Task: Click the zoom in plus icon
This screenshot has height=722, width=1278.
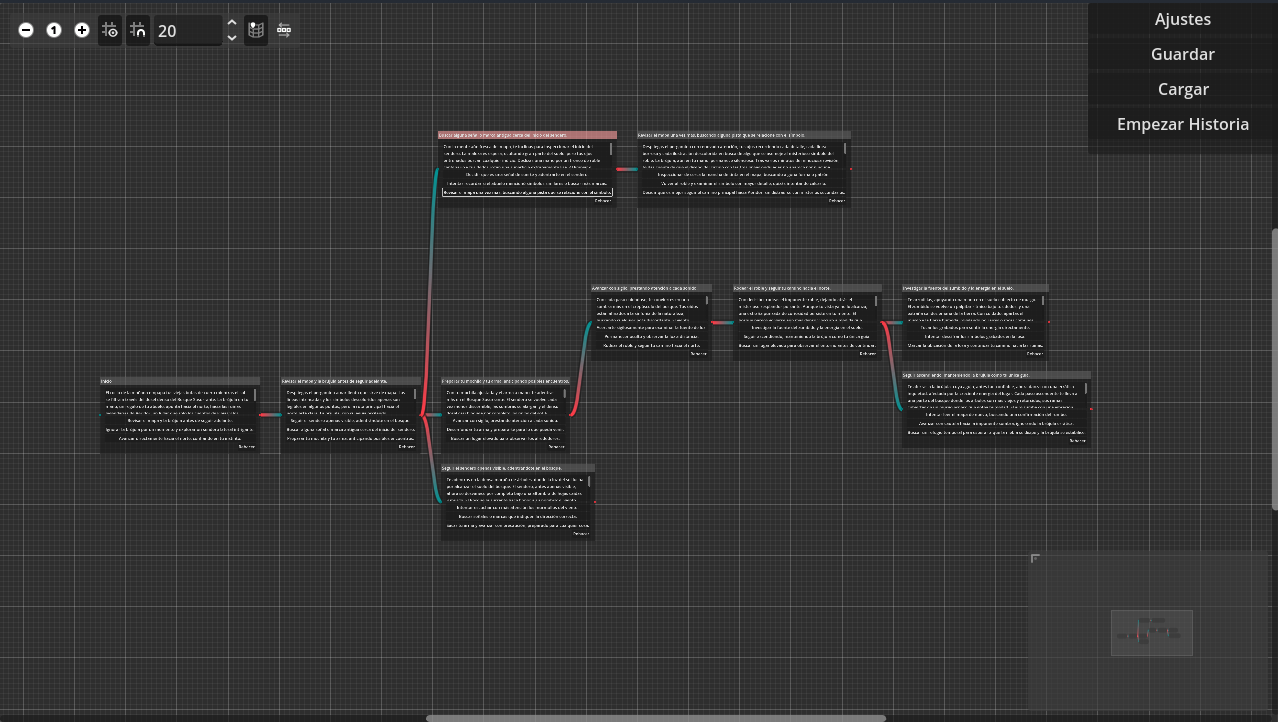Action: (x=82, y=31)
